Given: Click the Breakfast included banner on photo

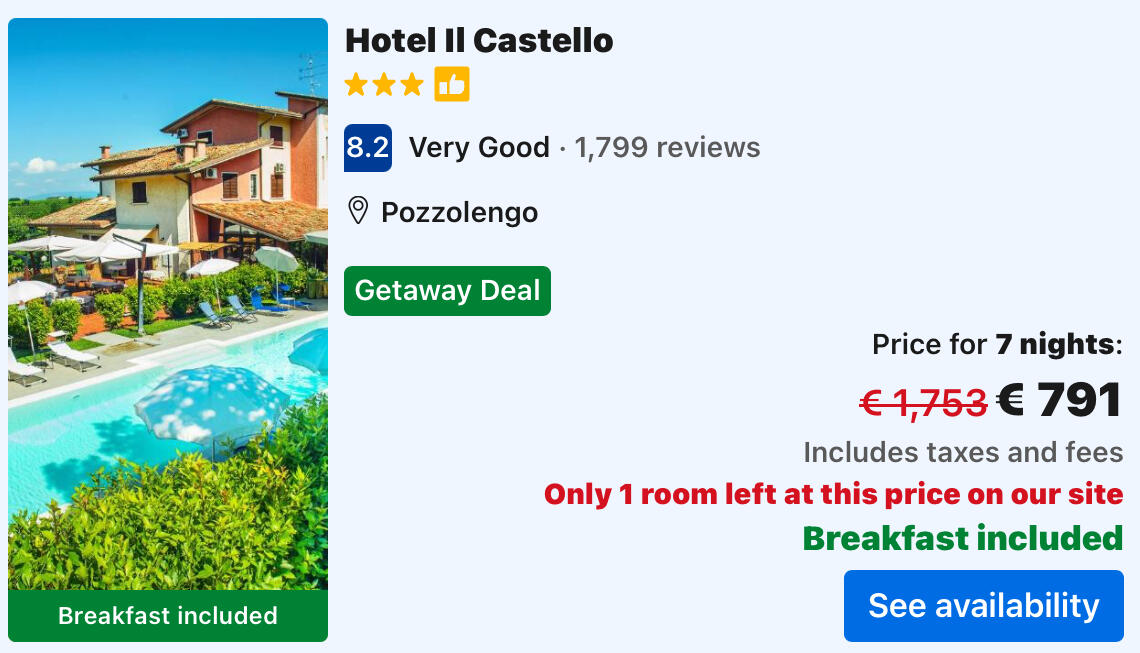Looking at the screenshot, I should pyautogui.click(x=168, y=616).
